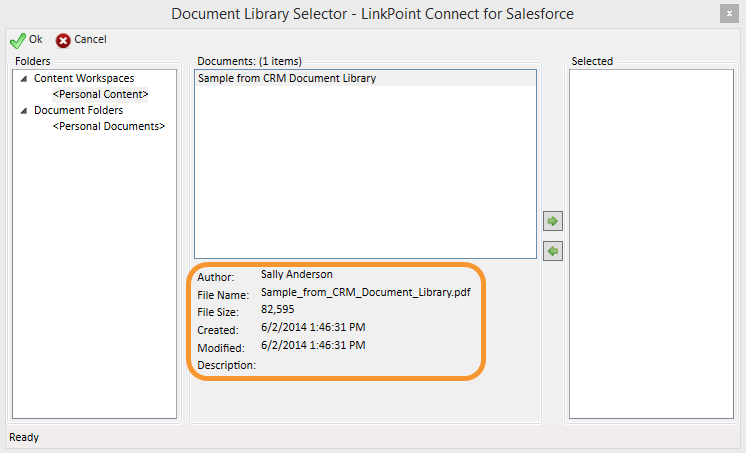Viewport: 746px width, 453px height.
Task: Collapse the Document Folders tree node
Action: (24, 110)
